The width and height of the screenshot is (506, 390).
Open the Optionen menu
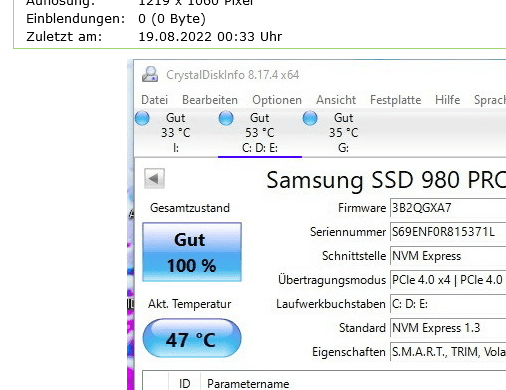click(277, 100)
